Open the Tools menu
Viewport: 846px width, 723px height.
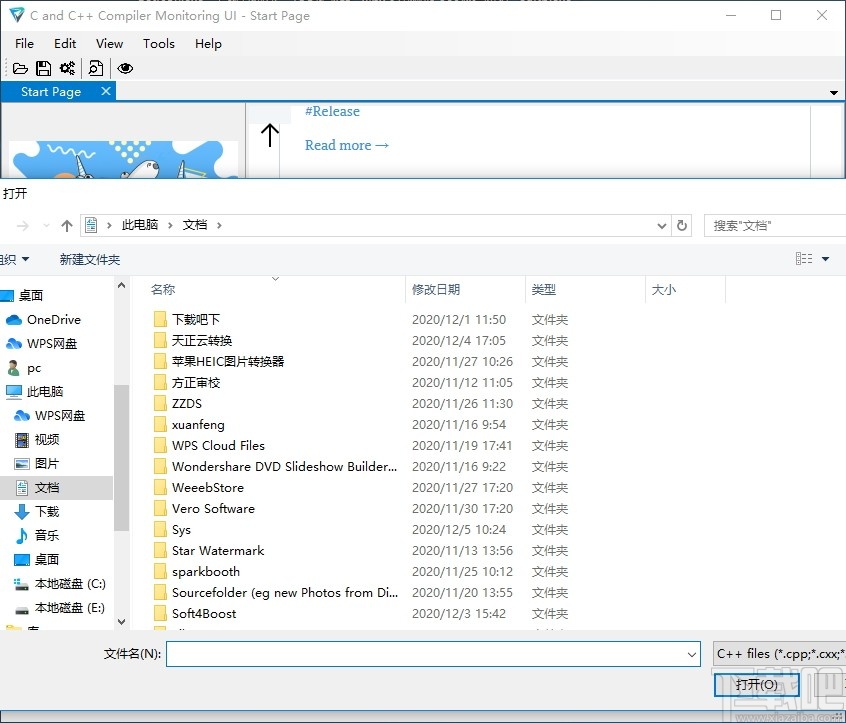coord(158,43)
